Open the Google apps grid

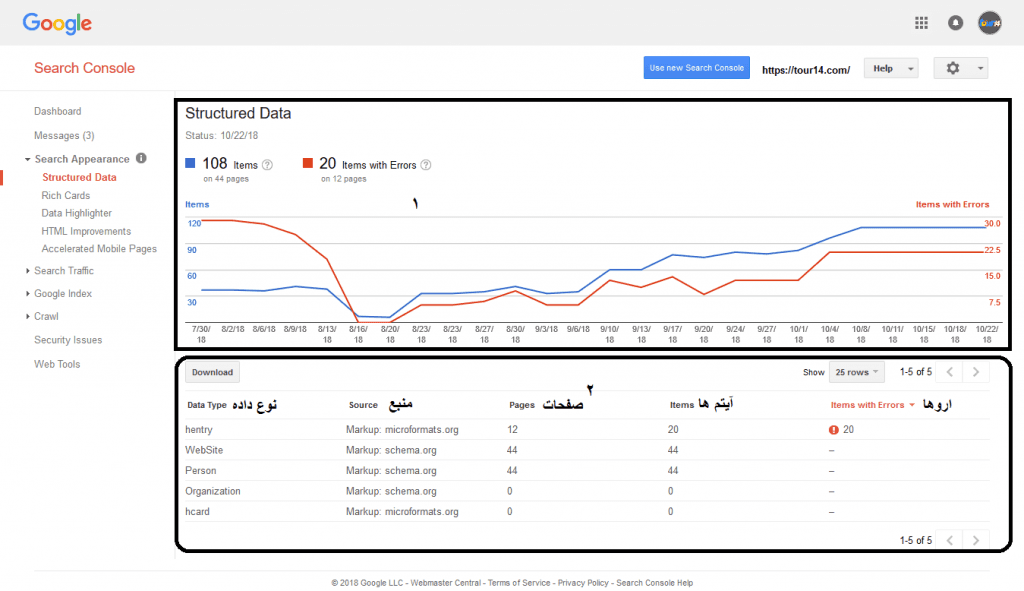tap(921, 23)
